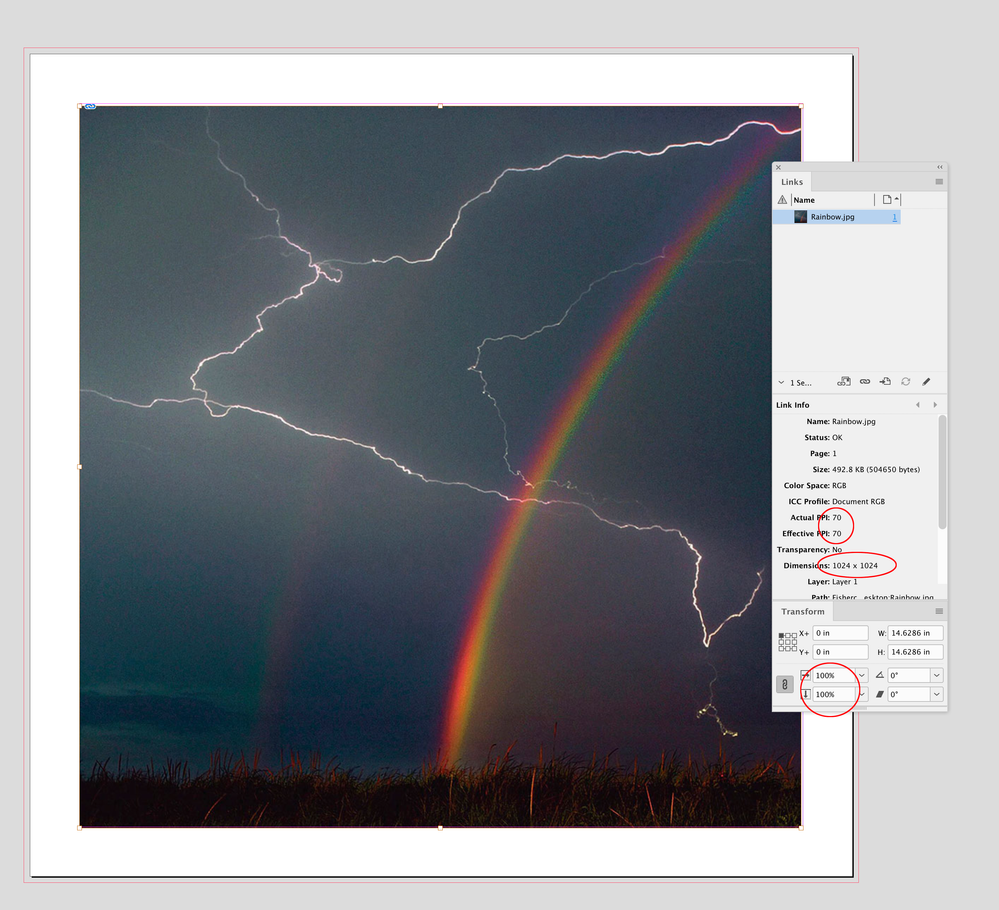Open the Scale Y Percentage dropdown
This screenshot has height=910, width=999.
click(x=861, y=694)
